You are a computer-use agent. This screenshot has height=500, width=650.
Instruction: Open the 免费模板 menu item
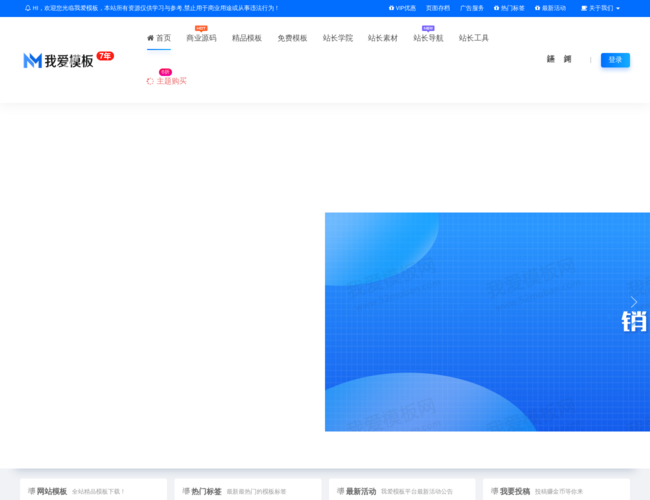point(292,38)
